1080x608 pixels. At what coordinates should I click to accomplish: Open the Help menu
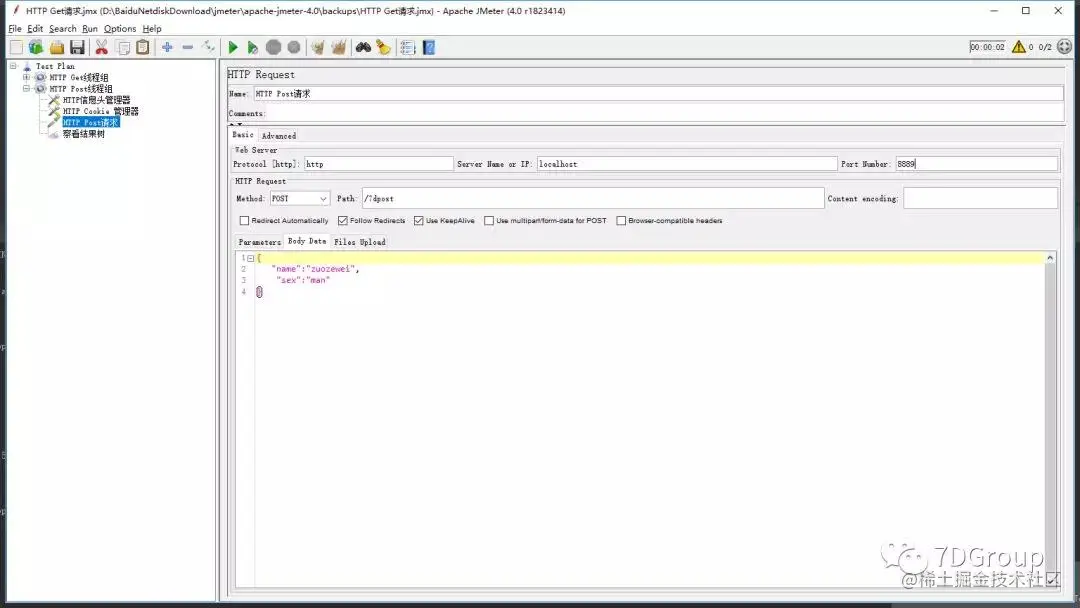(x=152, y=28)
